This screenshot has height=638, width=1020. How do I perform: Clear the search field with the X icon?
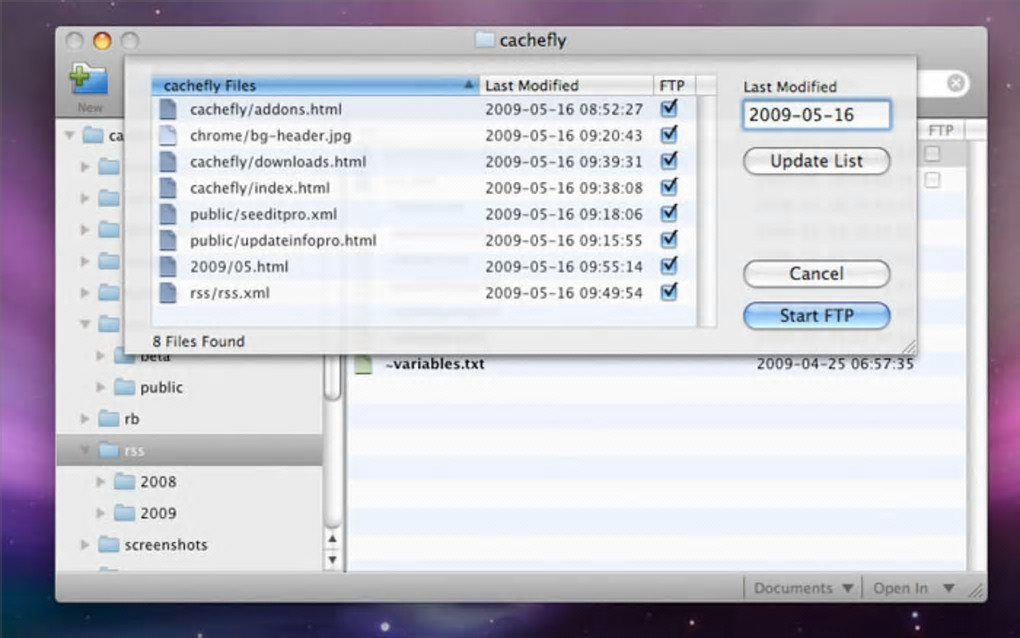[956, 83]
